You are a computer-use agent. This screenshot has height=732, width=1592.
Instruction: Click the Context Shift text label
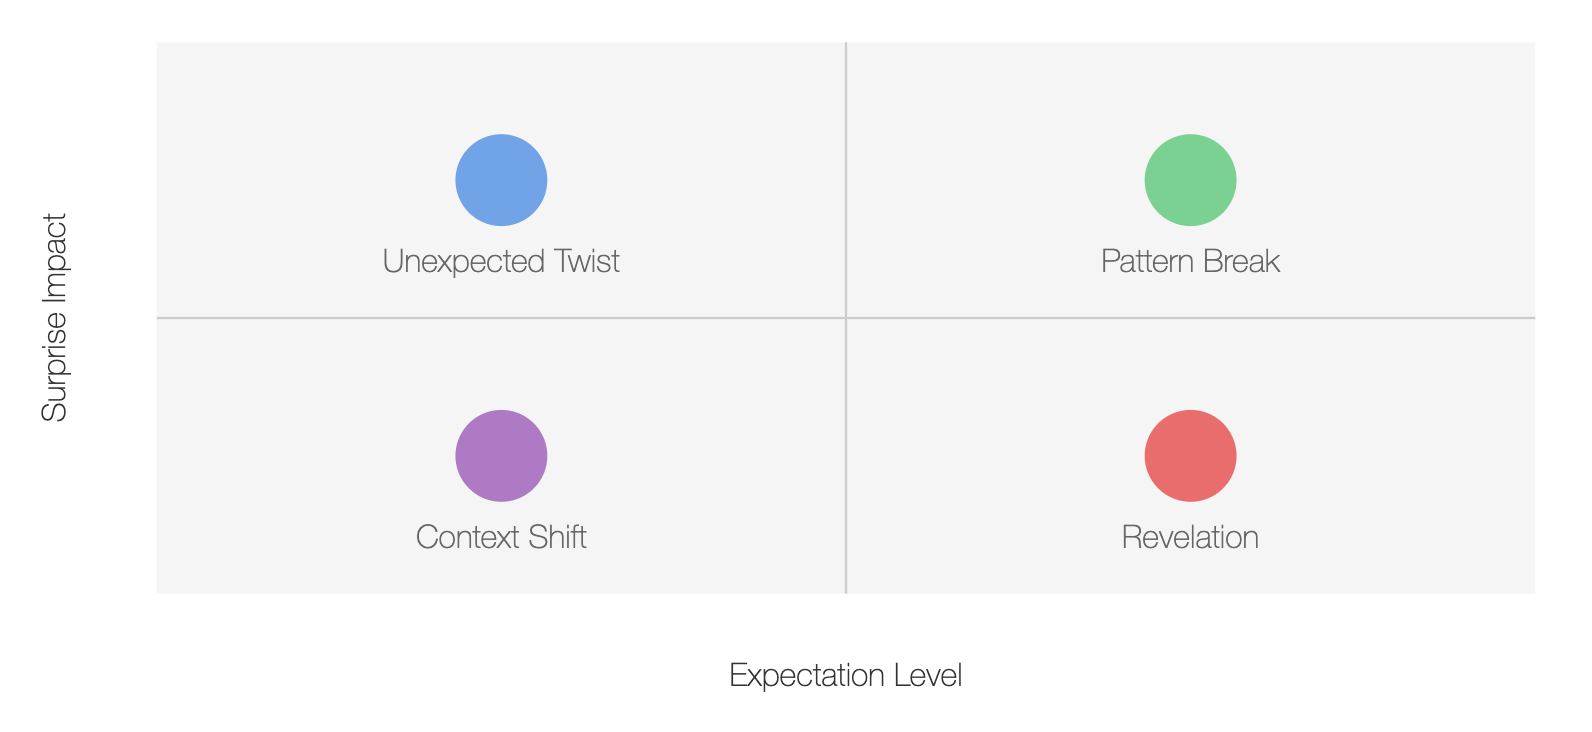coord(501,537)
